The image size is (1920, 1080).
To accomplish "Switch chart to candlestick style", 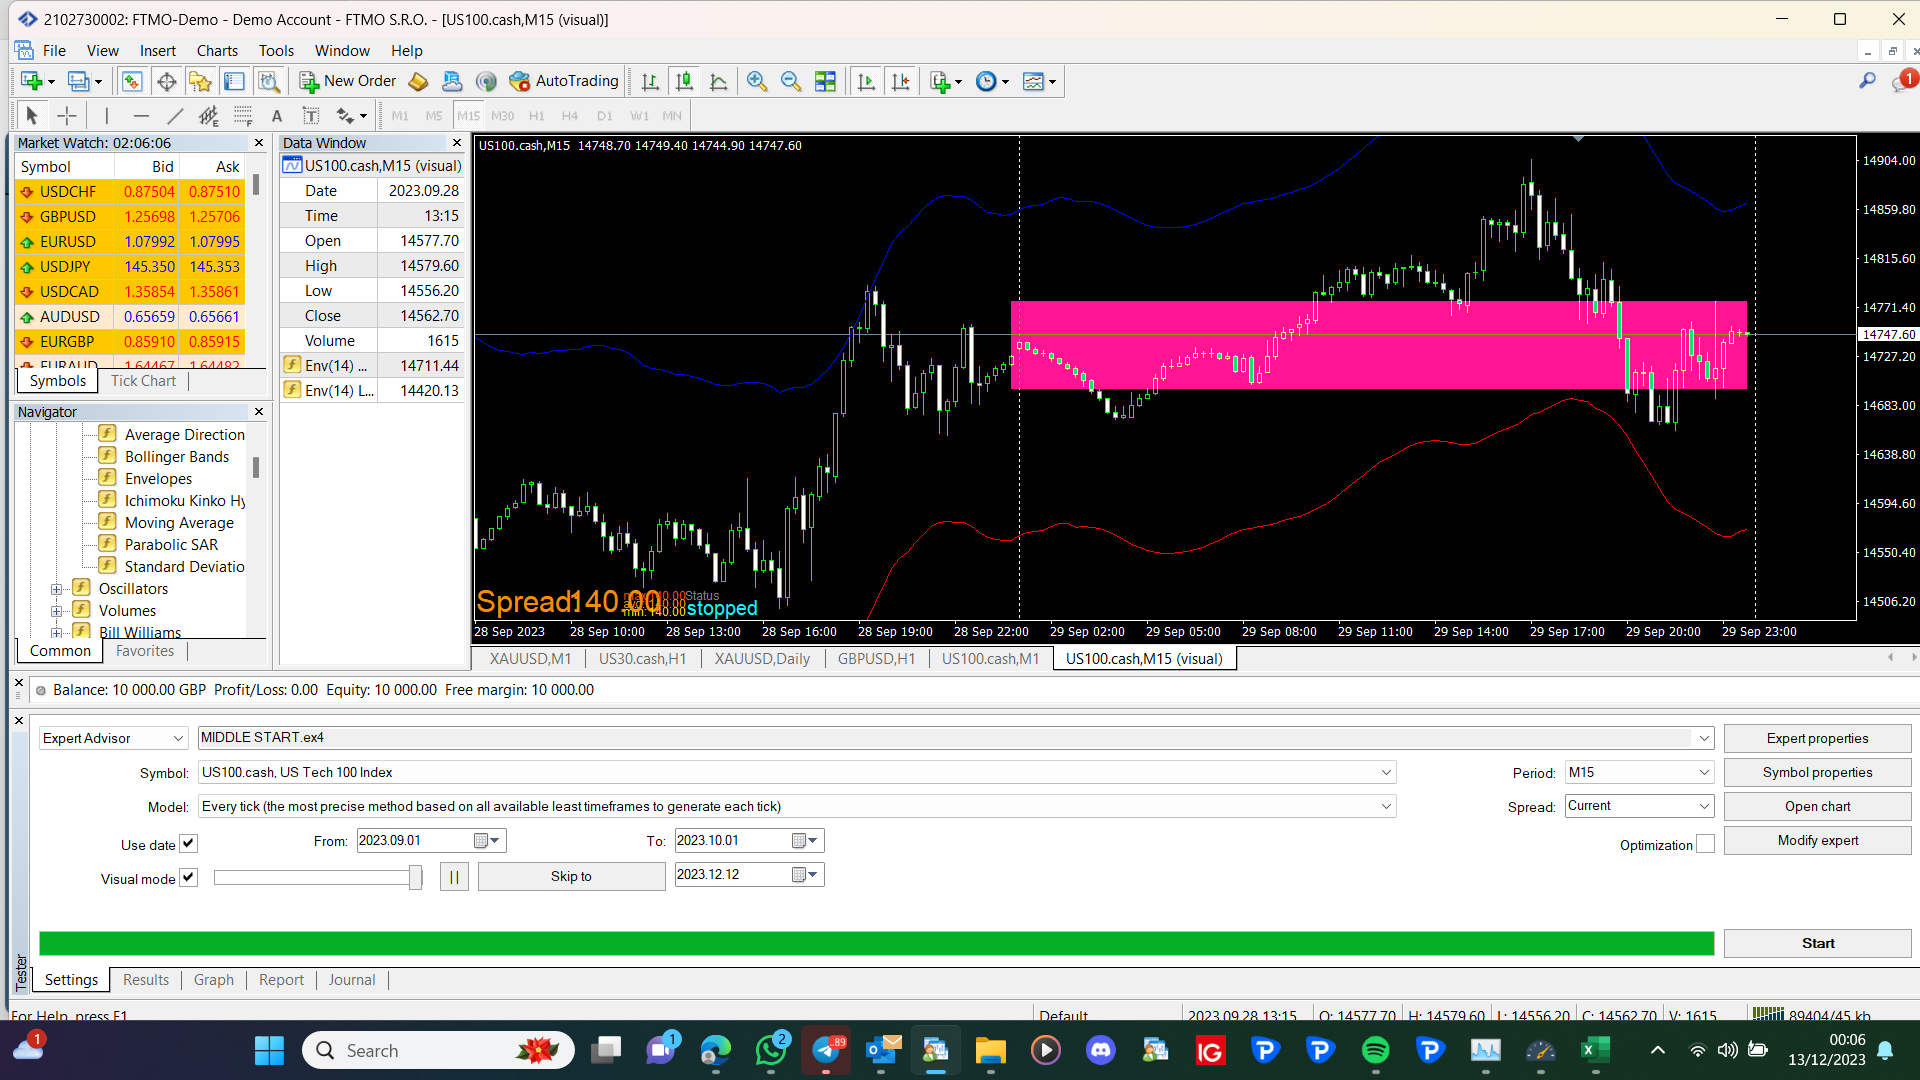I will coord(684,82).
